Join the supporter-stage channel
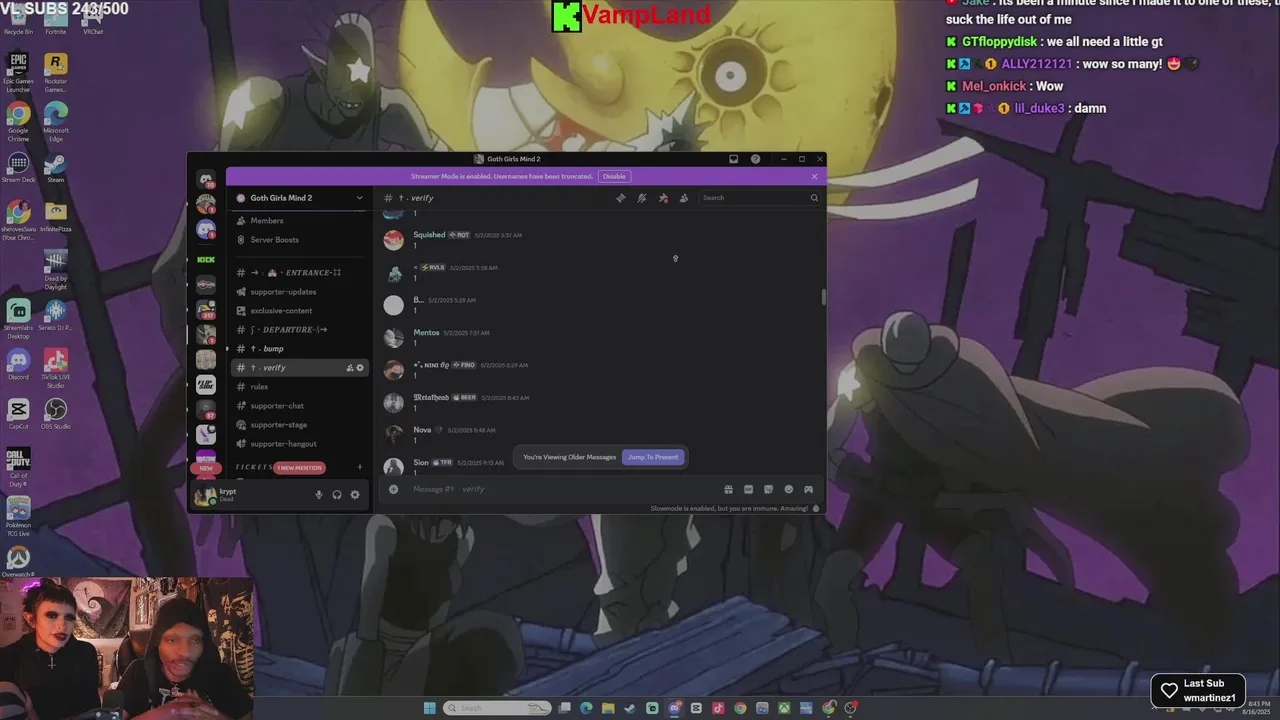1280x720 pixels. click(x=300, y=425)
